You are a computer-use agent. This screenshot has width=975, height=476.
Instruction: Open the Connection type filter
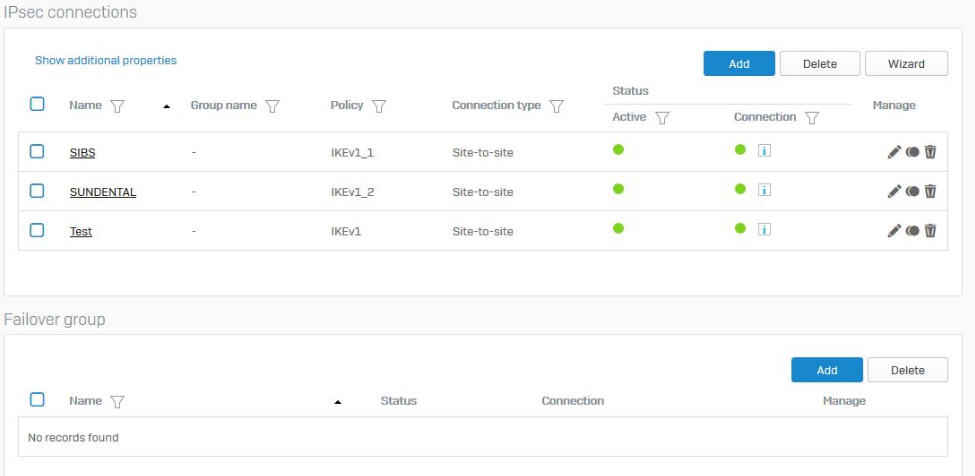(x=557, y=106)
